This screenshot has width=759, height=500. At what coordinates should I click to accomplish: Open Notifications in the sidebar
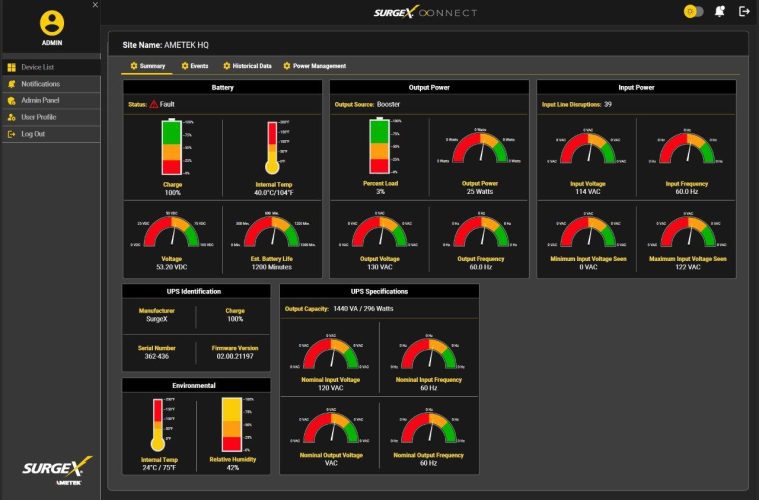[51, 84]
